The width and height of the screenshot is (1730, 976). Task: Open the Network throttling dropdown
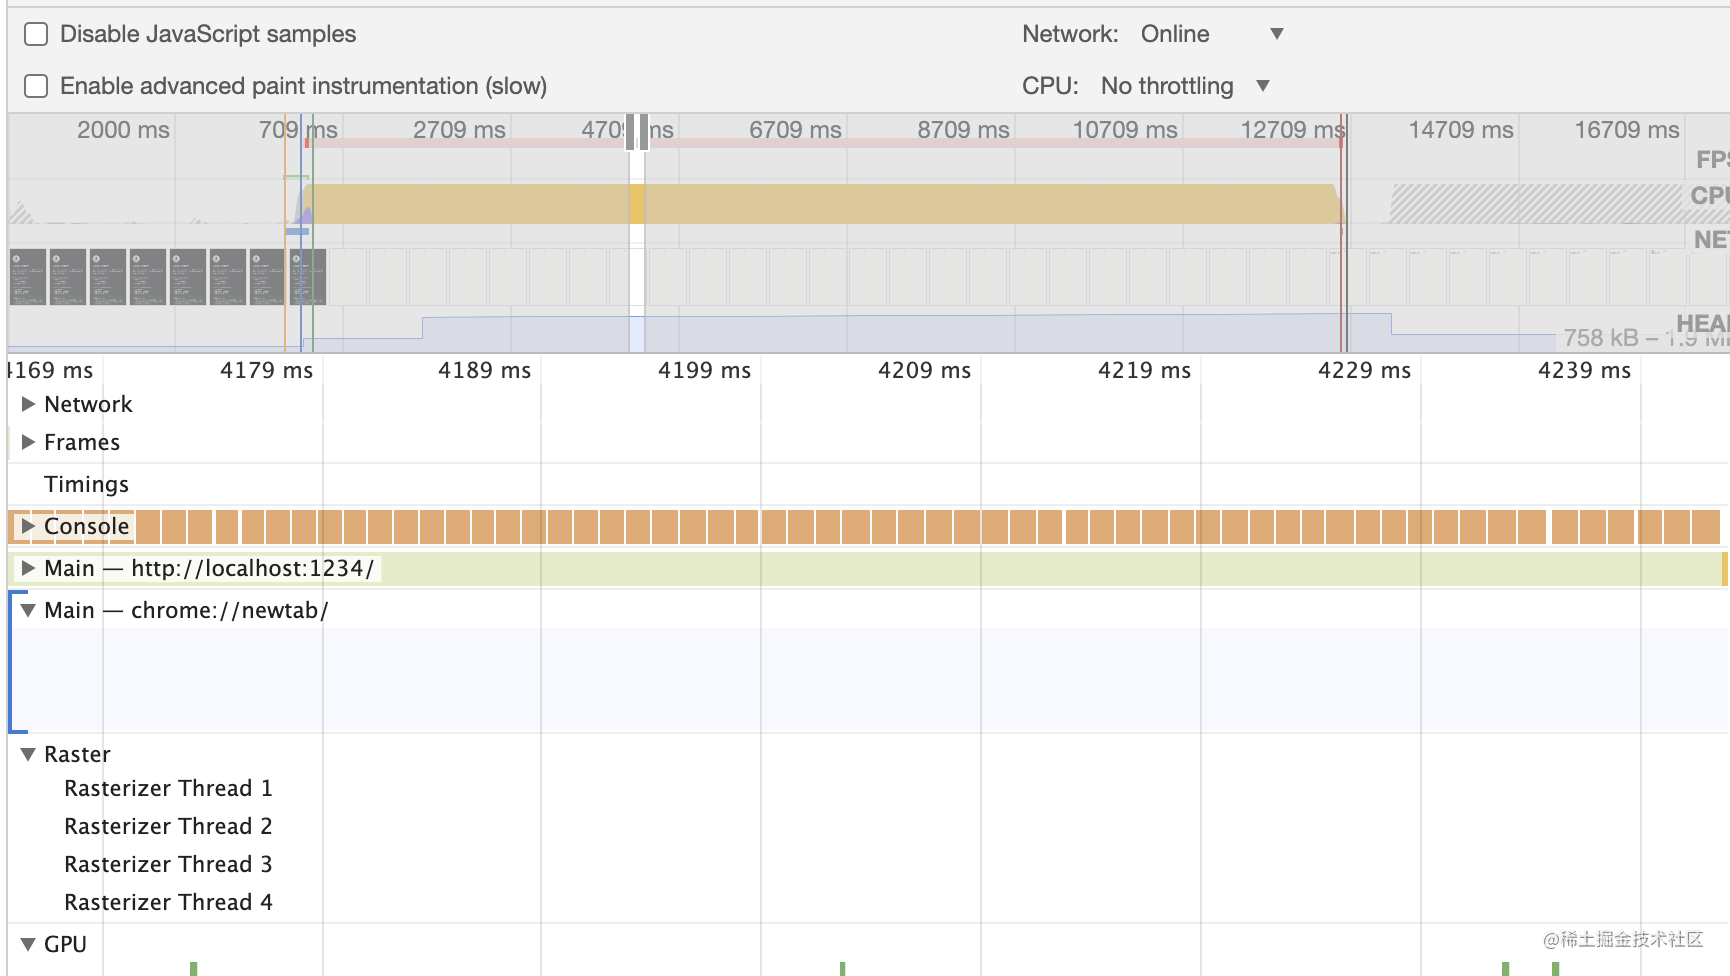tap(1212, 34)
